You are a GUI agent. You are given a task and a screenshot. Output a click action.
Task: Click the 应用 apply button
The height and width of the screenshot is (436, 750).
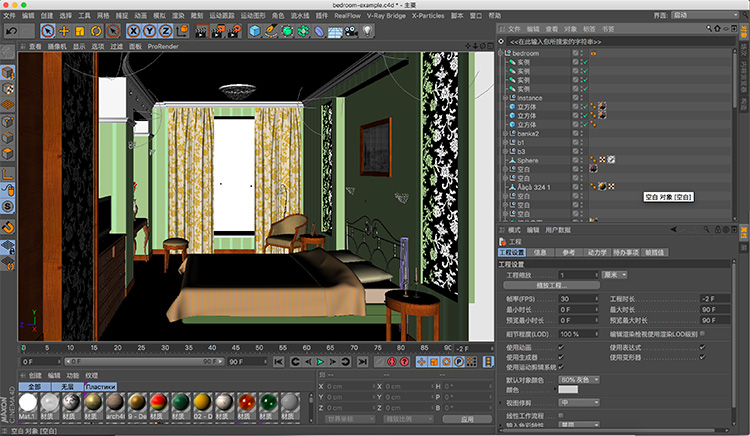pos(467,419)
